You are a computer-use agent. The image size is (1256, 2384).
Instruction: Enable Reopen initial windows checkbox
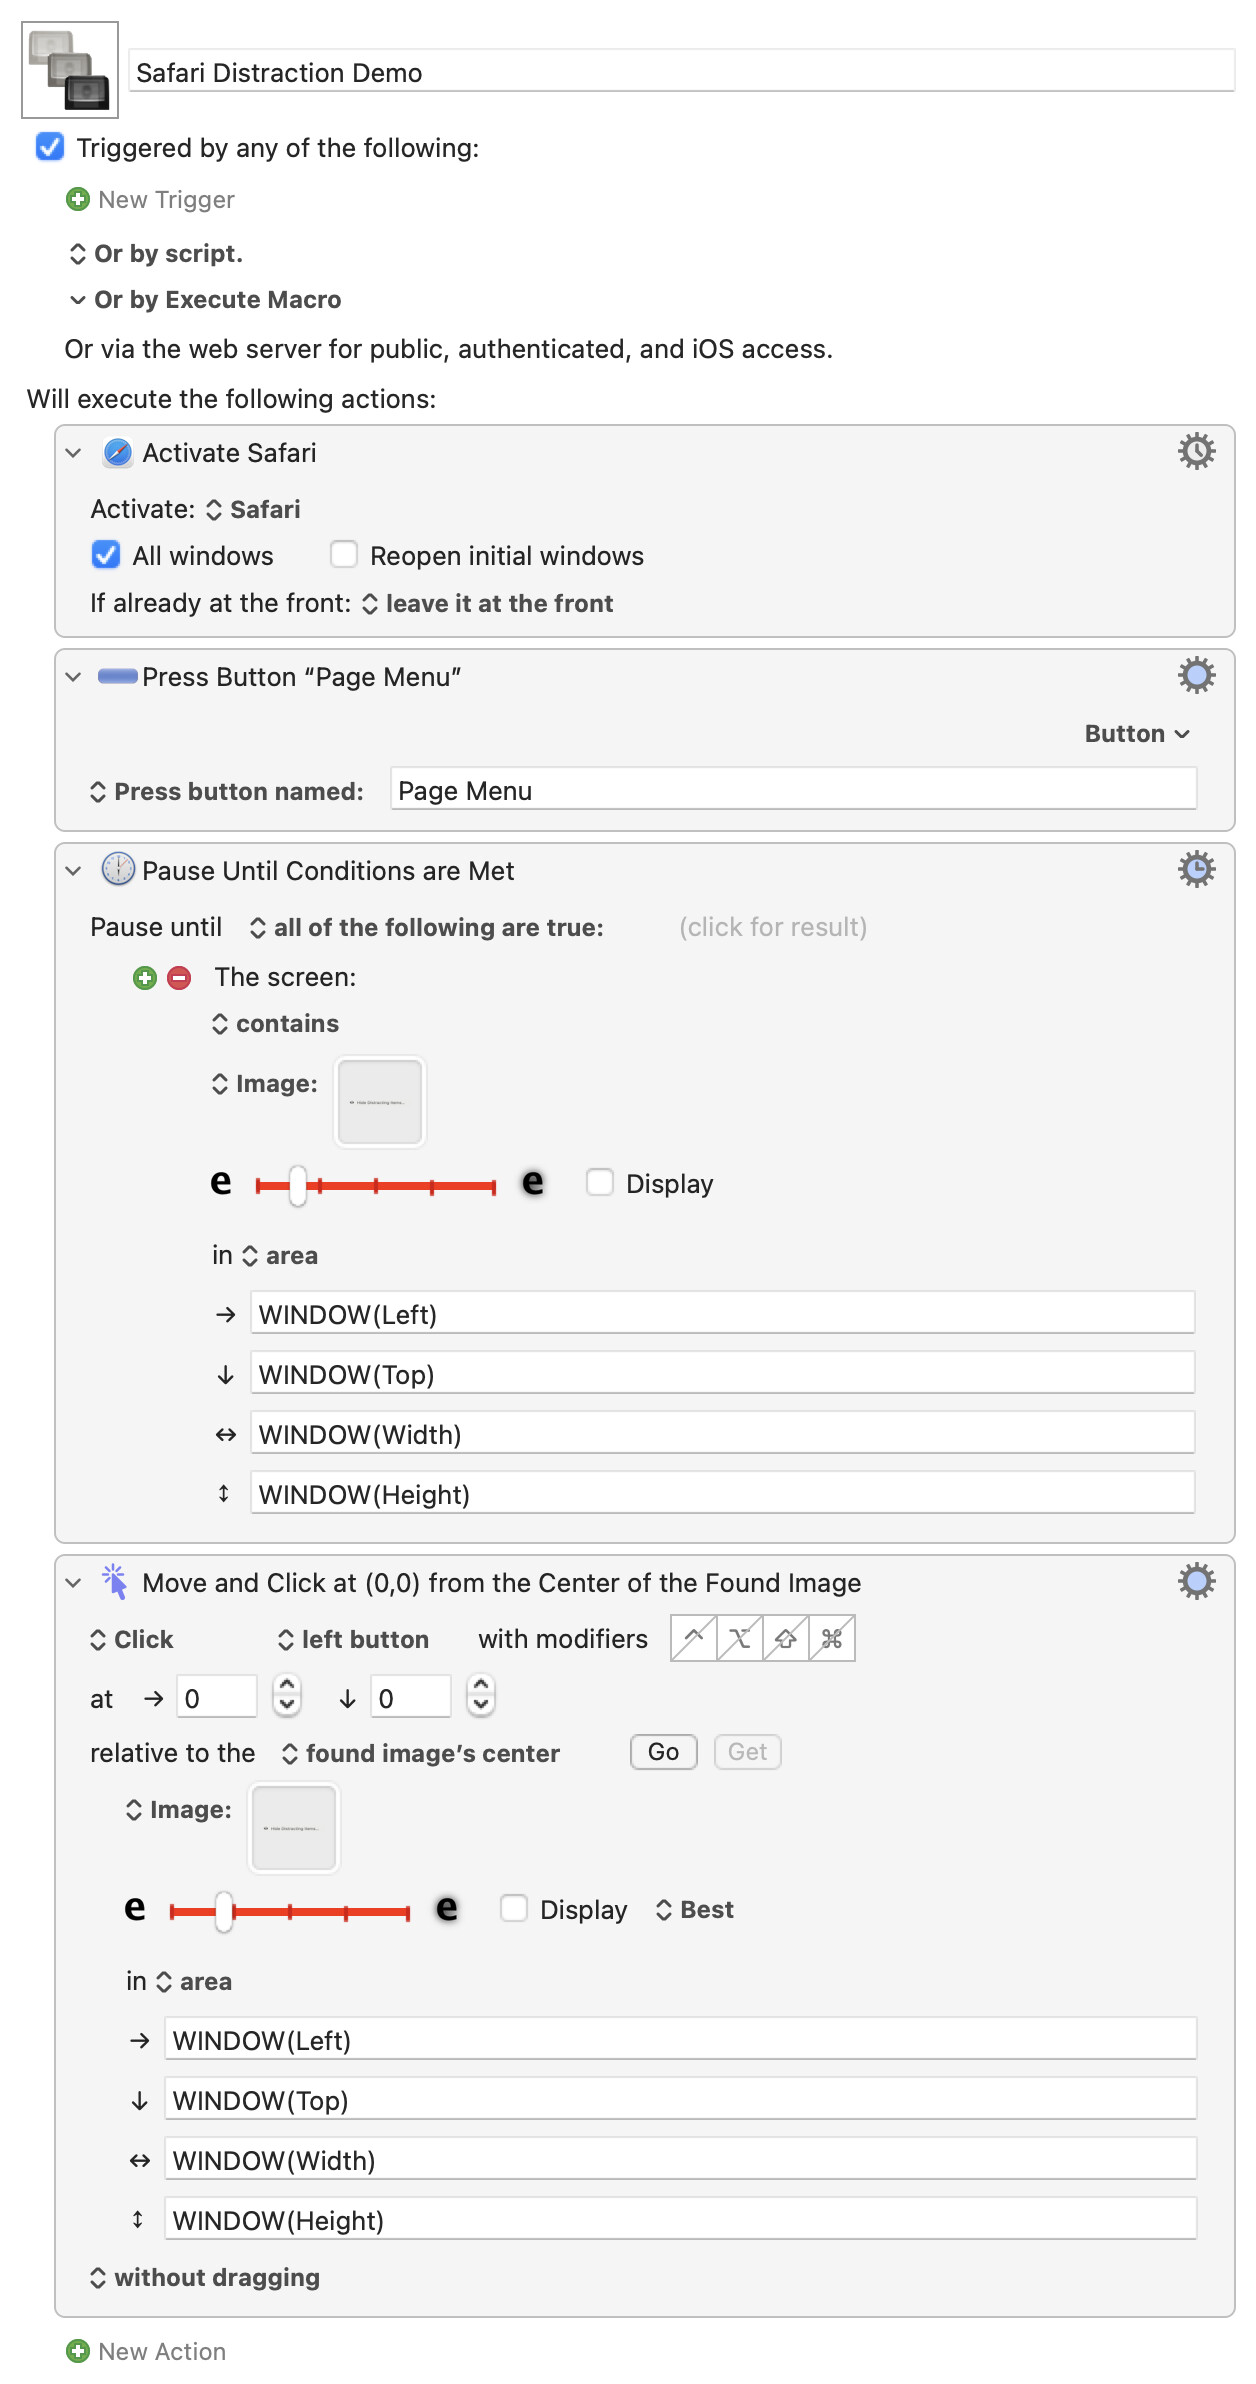[x=343, y=555]
